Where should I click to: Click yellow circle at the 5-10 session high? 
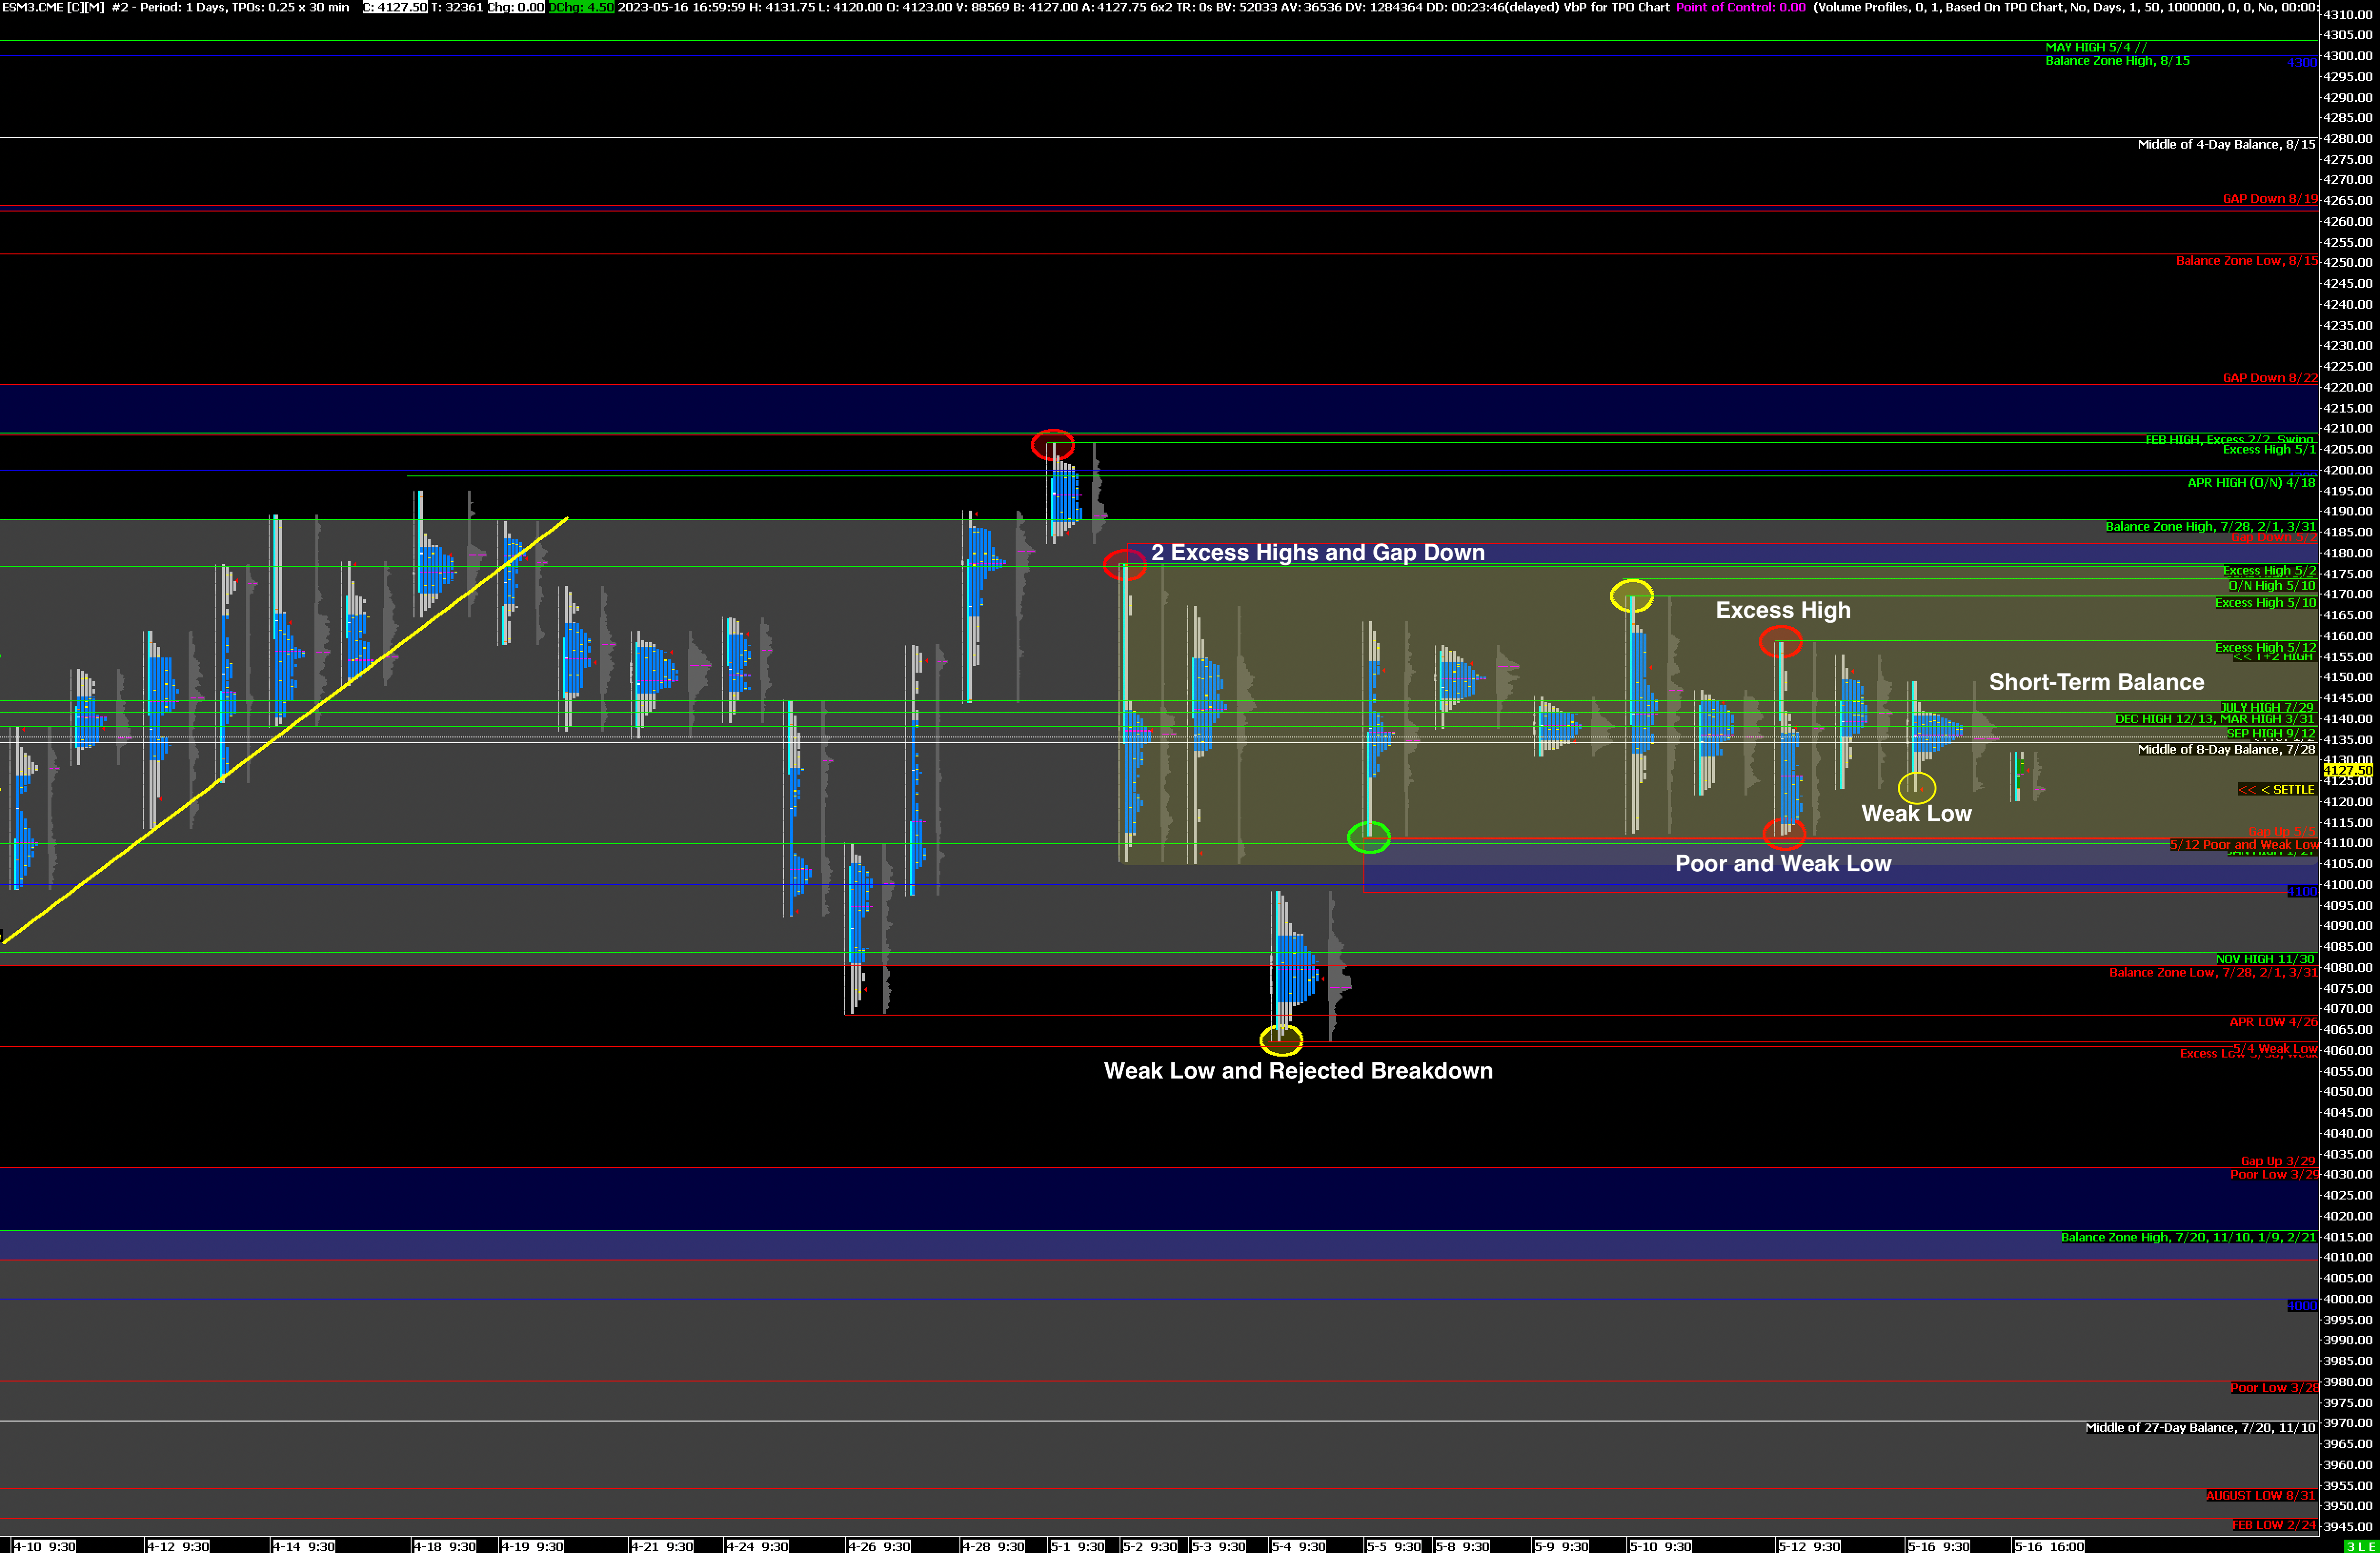tap(1631, 596)
